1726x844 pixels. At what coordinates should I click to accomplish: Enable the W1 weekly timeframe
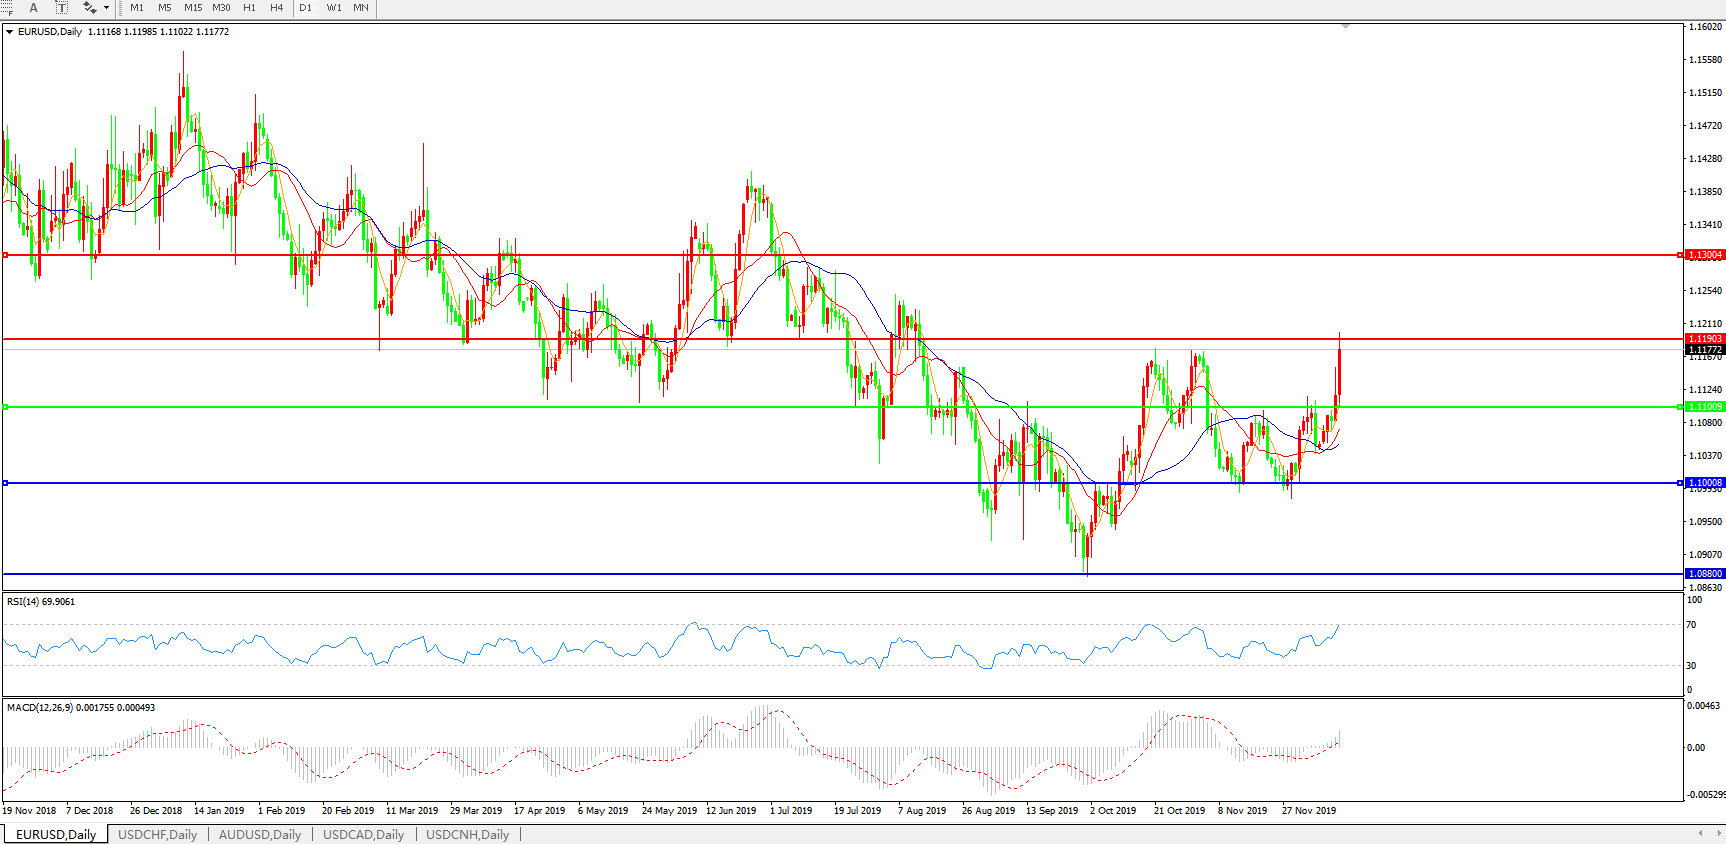click(334, 8)
